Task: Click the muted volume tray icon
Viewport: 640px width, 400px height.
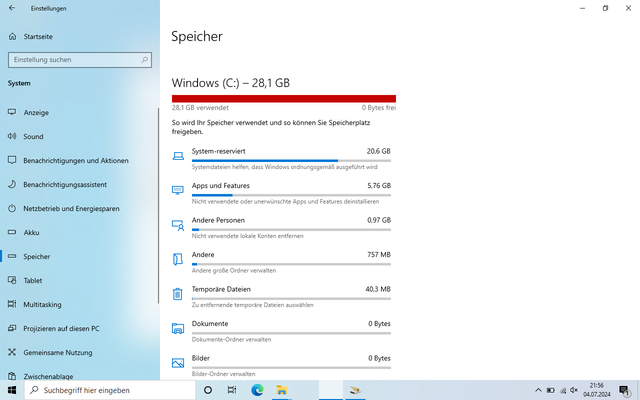Action: tap(574, 390)
